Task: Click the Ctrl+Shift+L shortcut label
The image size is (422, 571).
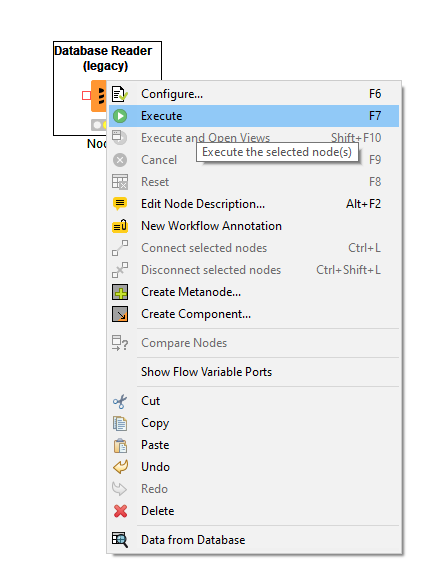Action: tap(348, 270)
